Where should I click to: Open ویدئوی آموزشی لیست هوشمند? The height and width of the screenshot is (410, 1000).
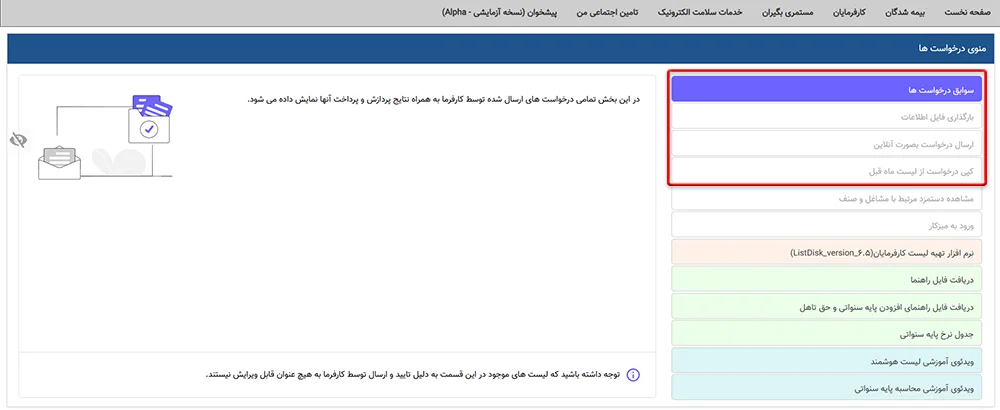click(x=827, y=361)
